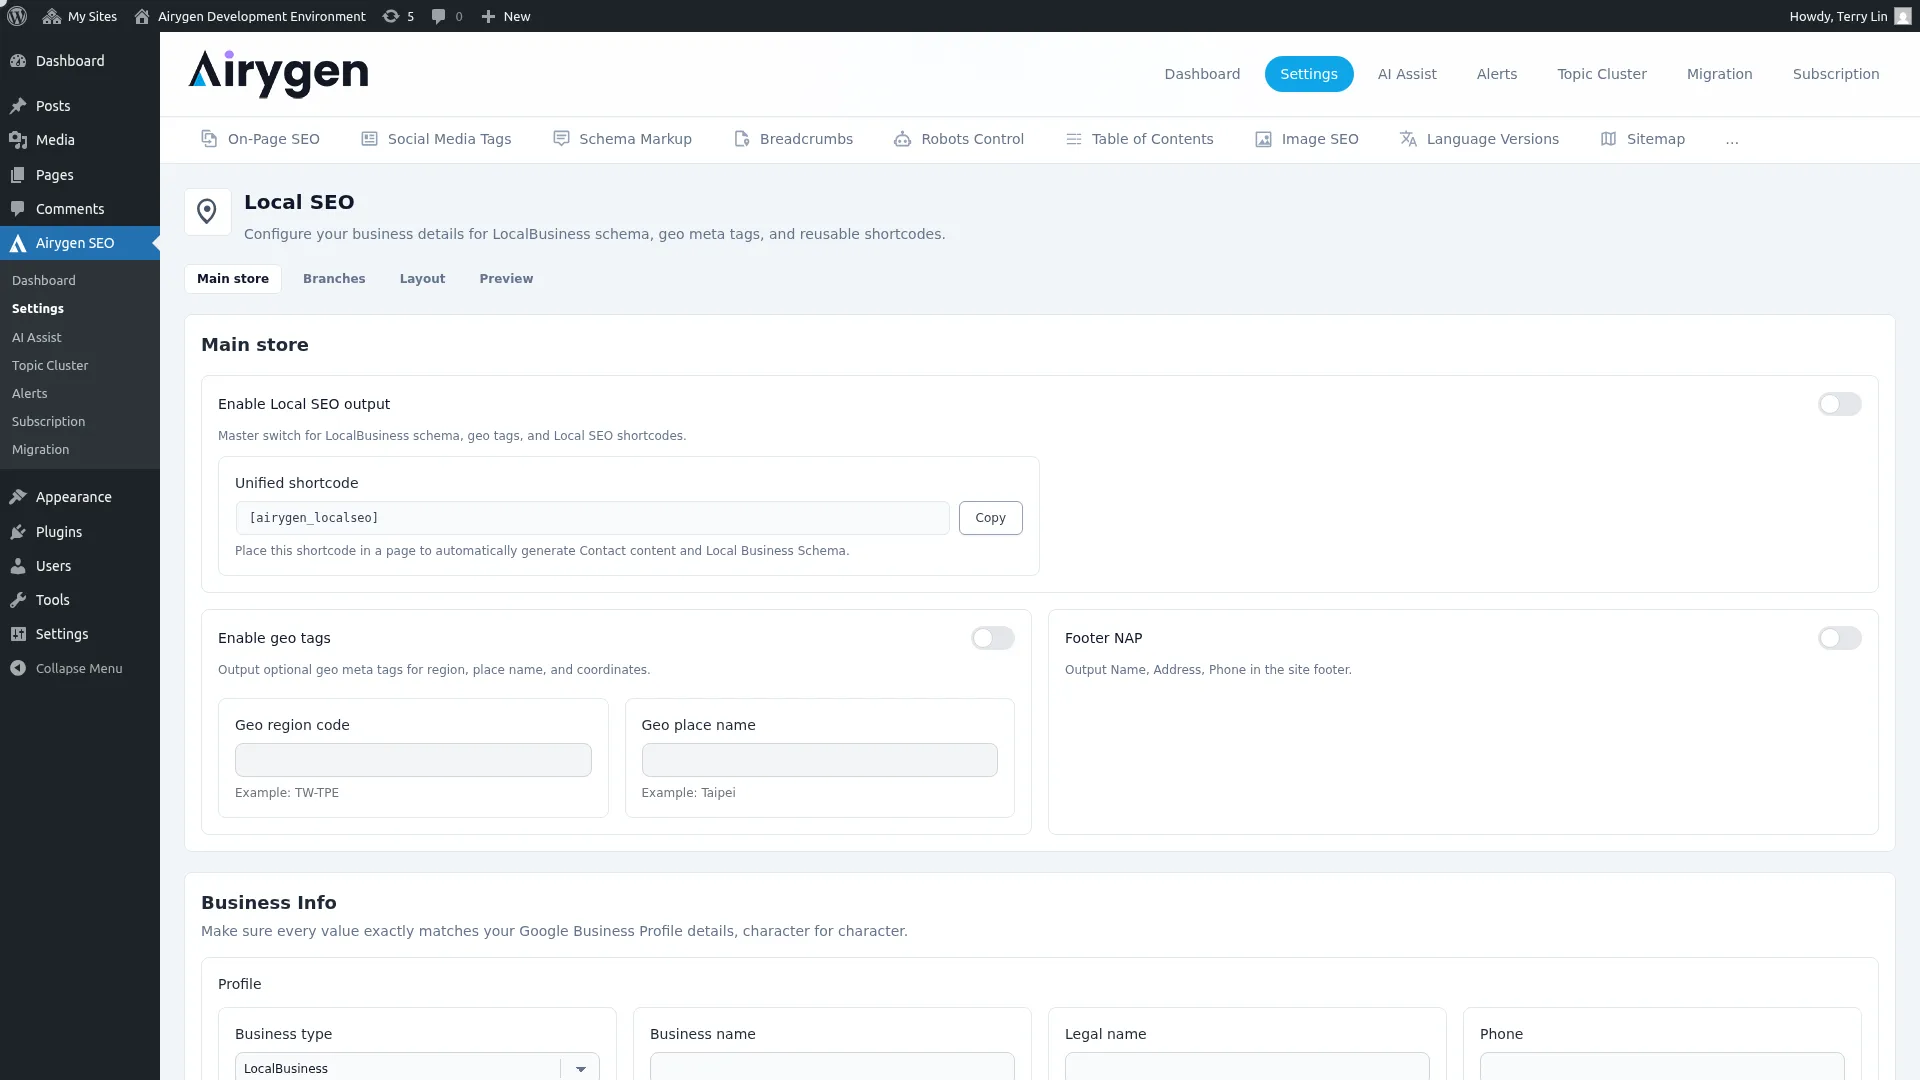Click the Schema Markup icon

click(x=561, y=139)
